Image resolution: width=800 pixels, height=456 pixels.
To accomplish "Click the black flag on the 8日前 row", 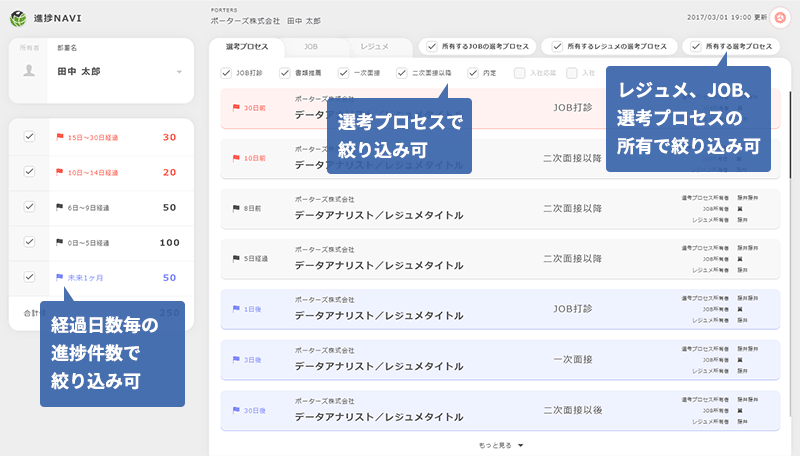I will [236, 209].
